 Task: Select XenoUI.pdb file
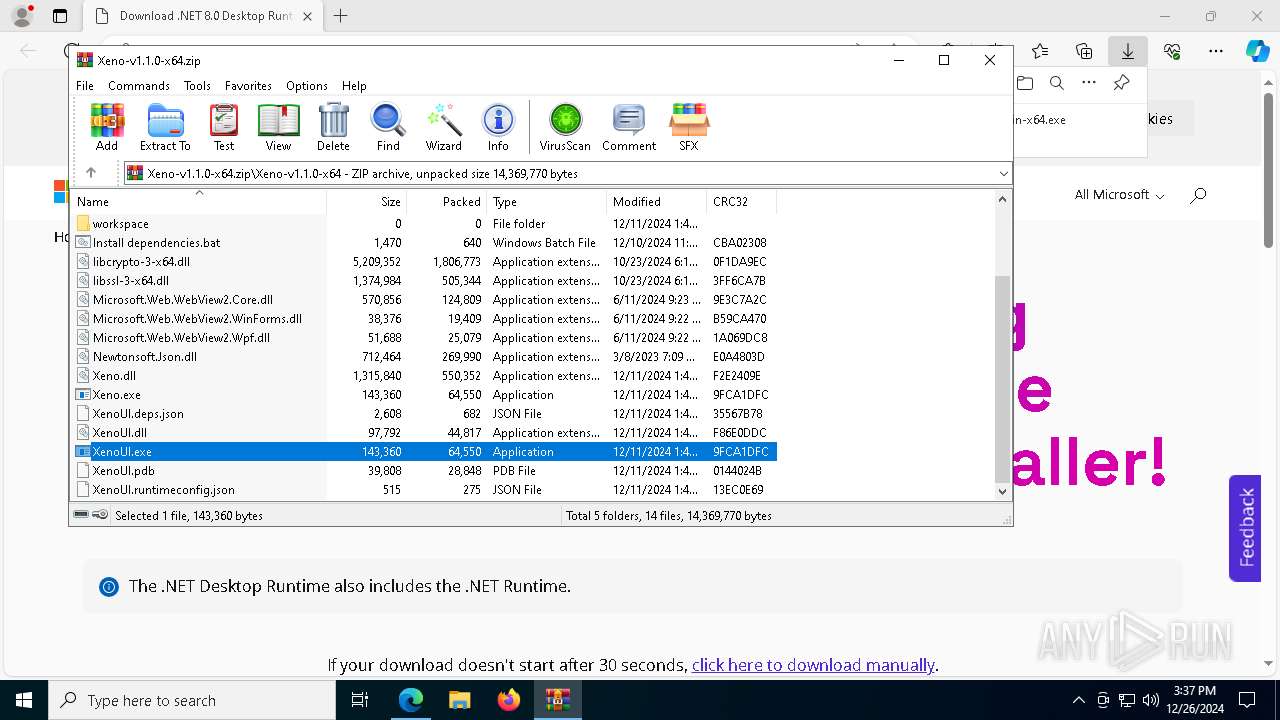click(123, 471)
